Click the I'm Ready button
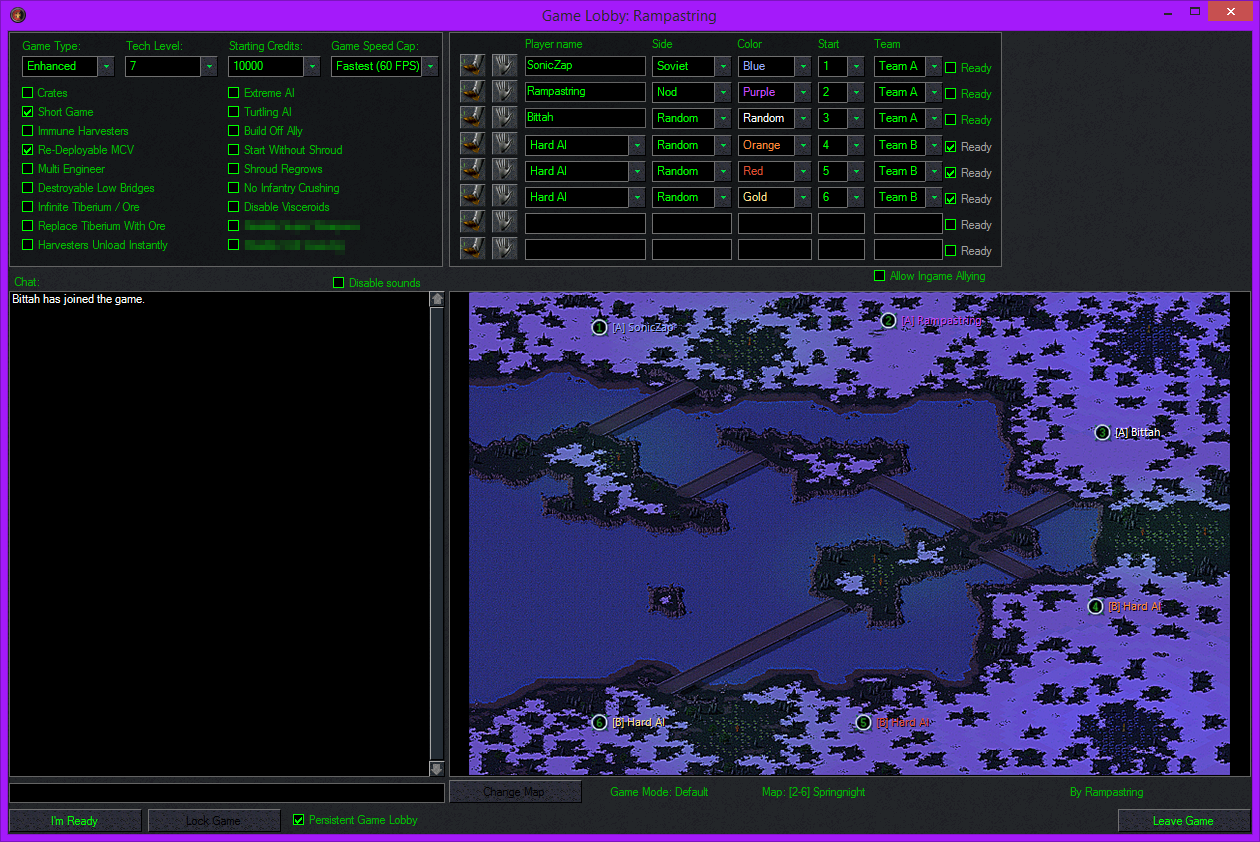This screenshot has height=842, width=1260. point(75,821)
